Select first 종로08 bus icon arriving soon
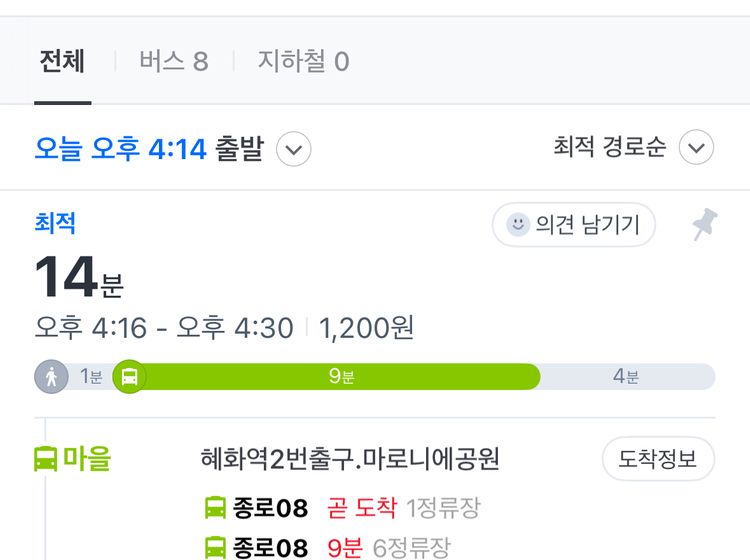The image size is (750, 560). click(215, 507)
